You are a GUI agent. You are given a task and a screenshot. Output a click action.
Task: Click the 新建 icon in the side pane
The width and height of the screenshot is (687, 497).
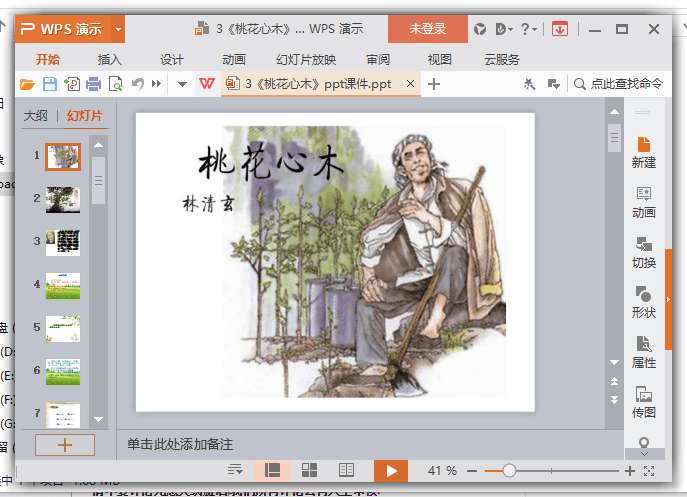pyautogui.click(x=644, y=153)
